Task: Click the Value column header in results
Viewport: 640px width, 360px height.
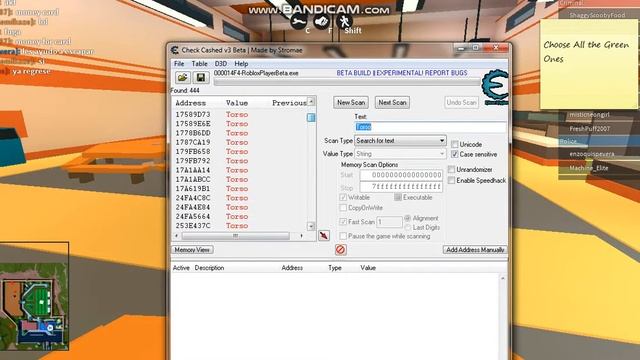Action: point(237,103)
